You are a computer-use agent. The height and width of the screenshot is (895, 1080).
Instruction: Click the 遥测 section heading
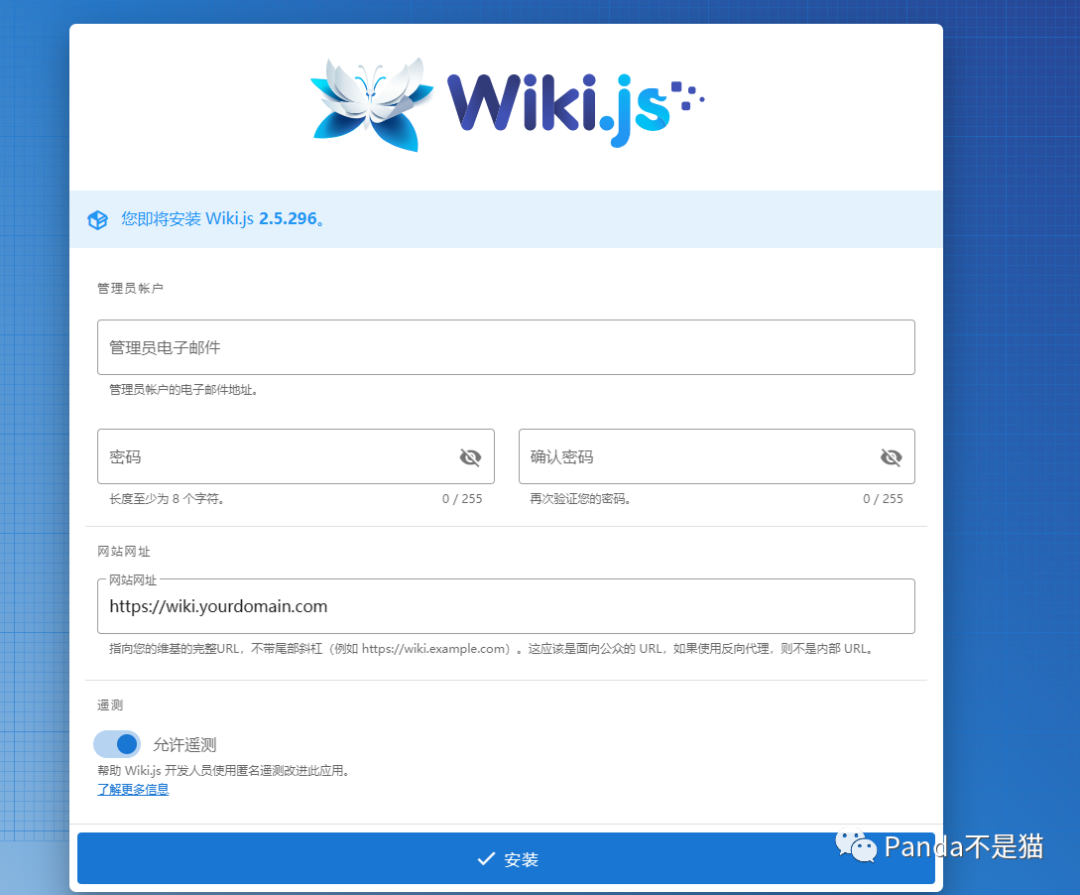tap(110, 705)
